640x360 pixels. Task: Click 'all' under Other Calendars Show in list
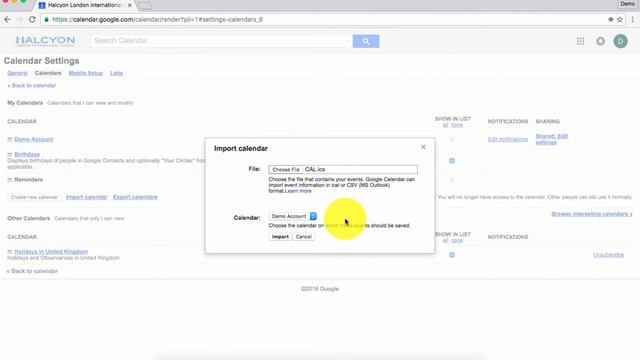point(445,240)
